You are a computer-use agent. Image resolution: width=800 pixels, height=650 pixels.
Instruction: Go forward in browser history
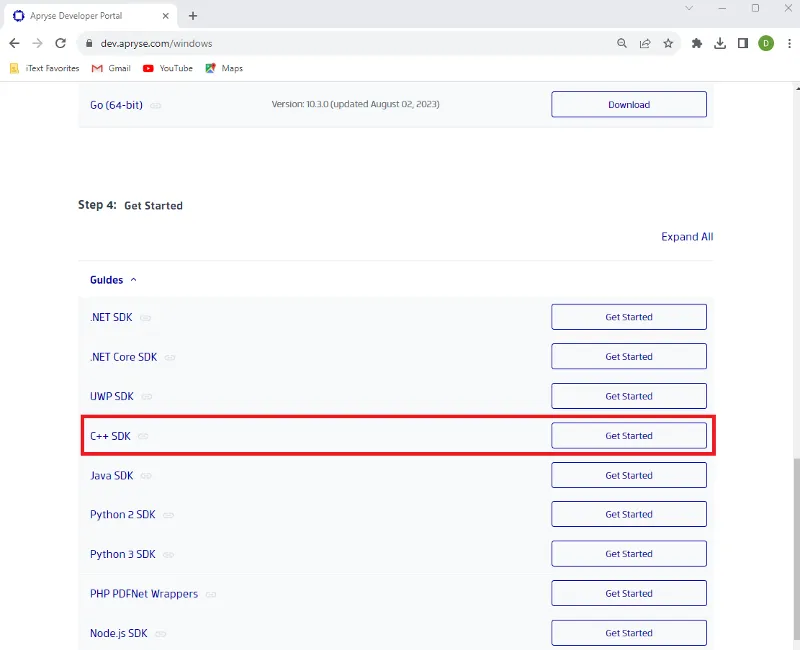(37, 43)
